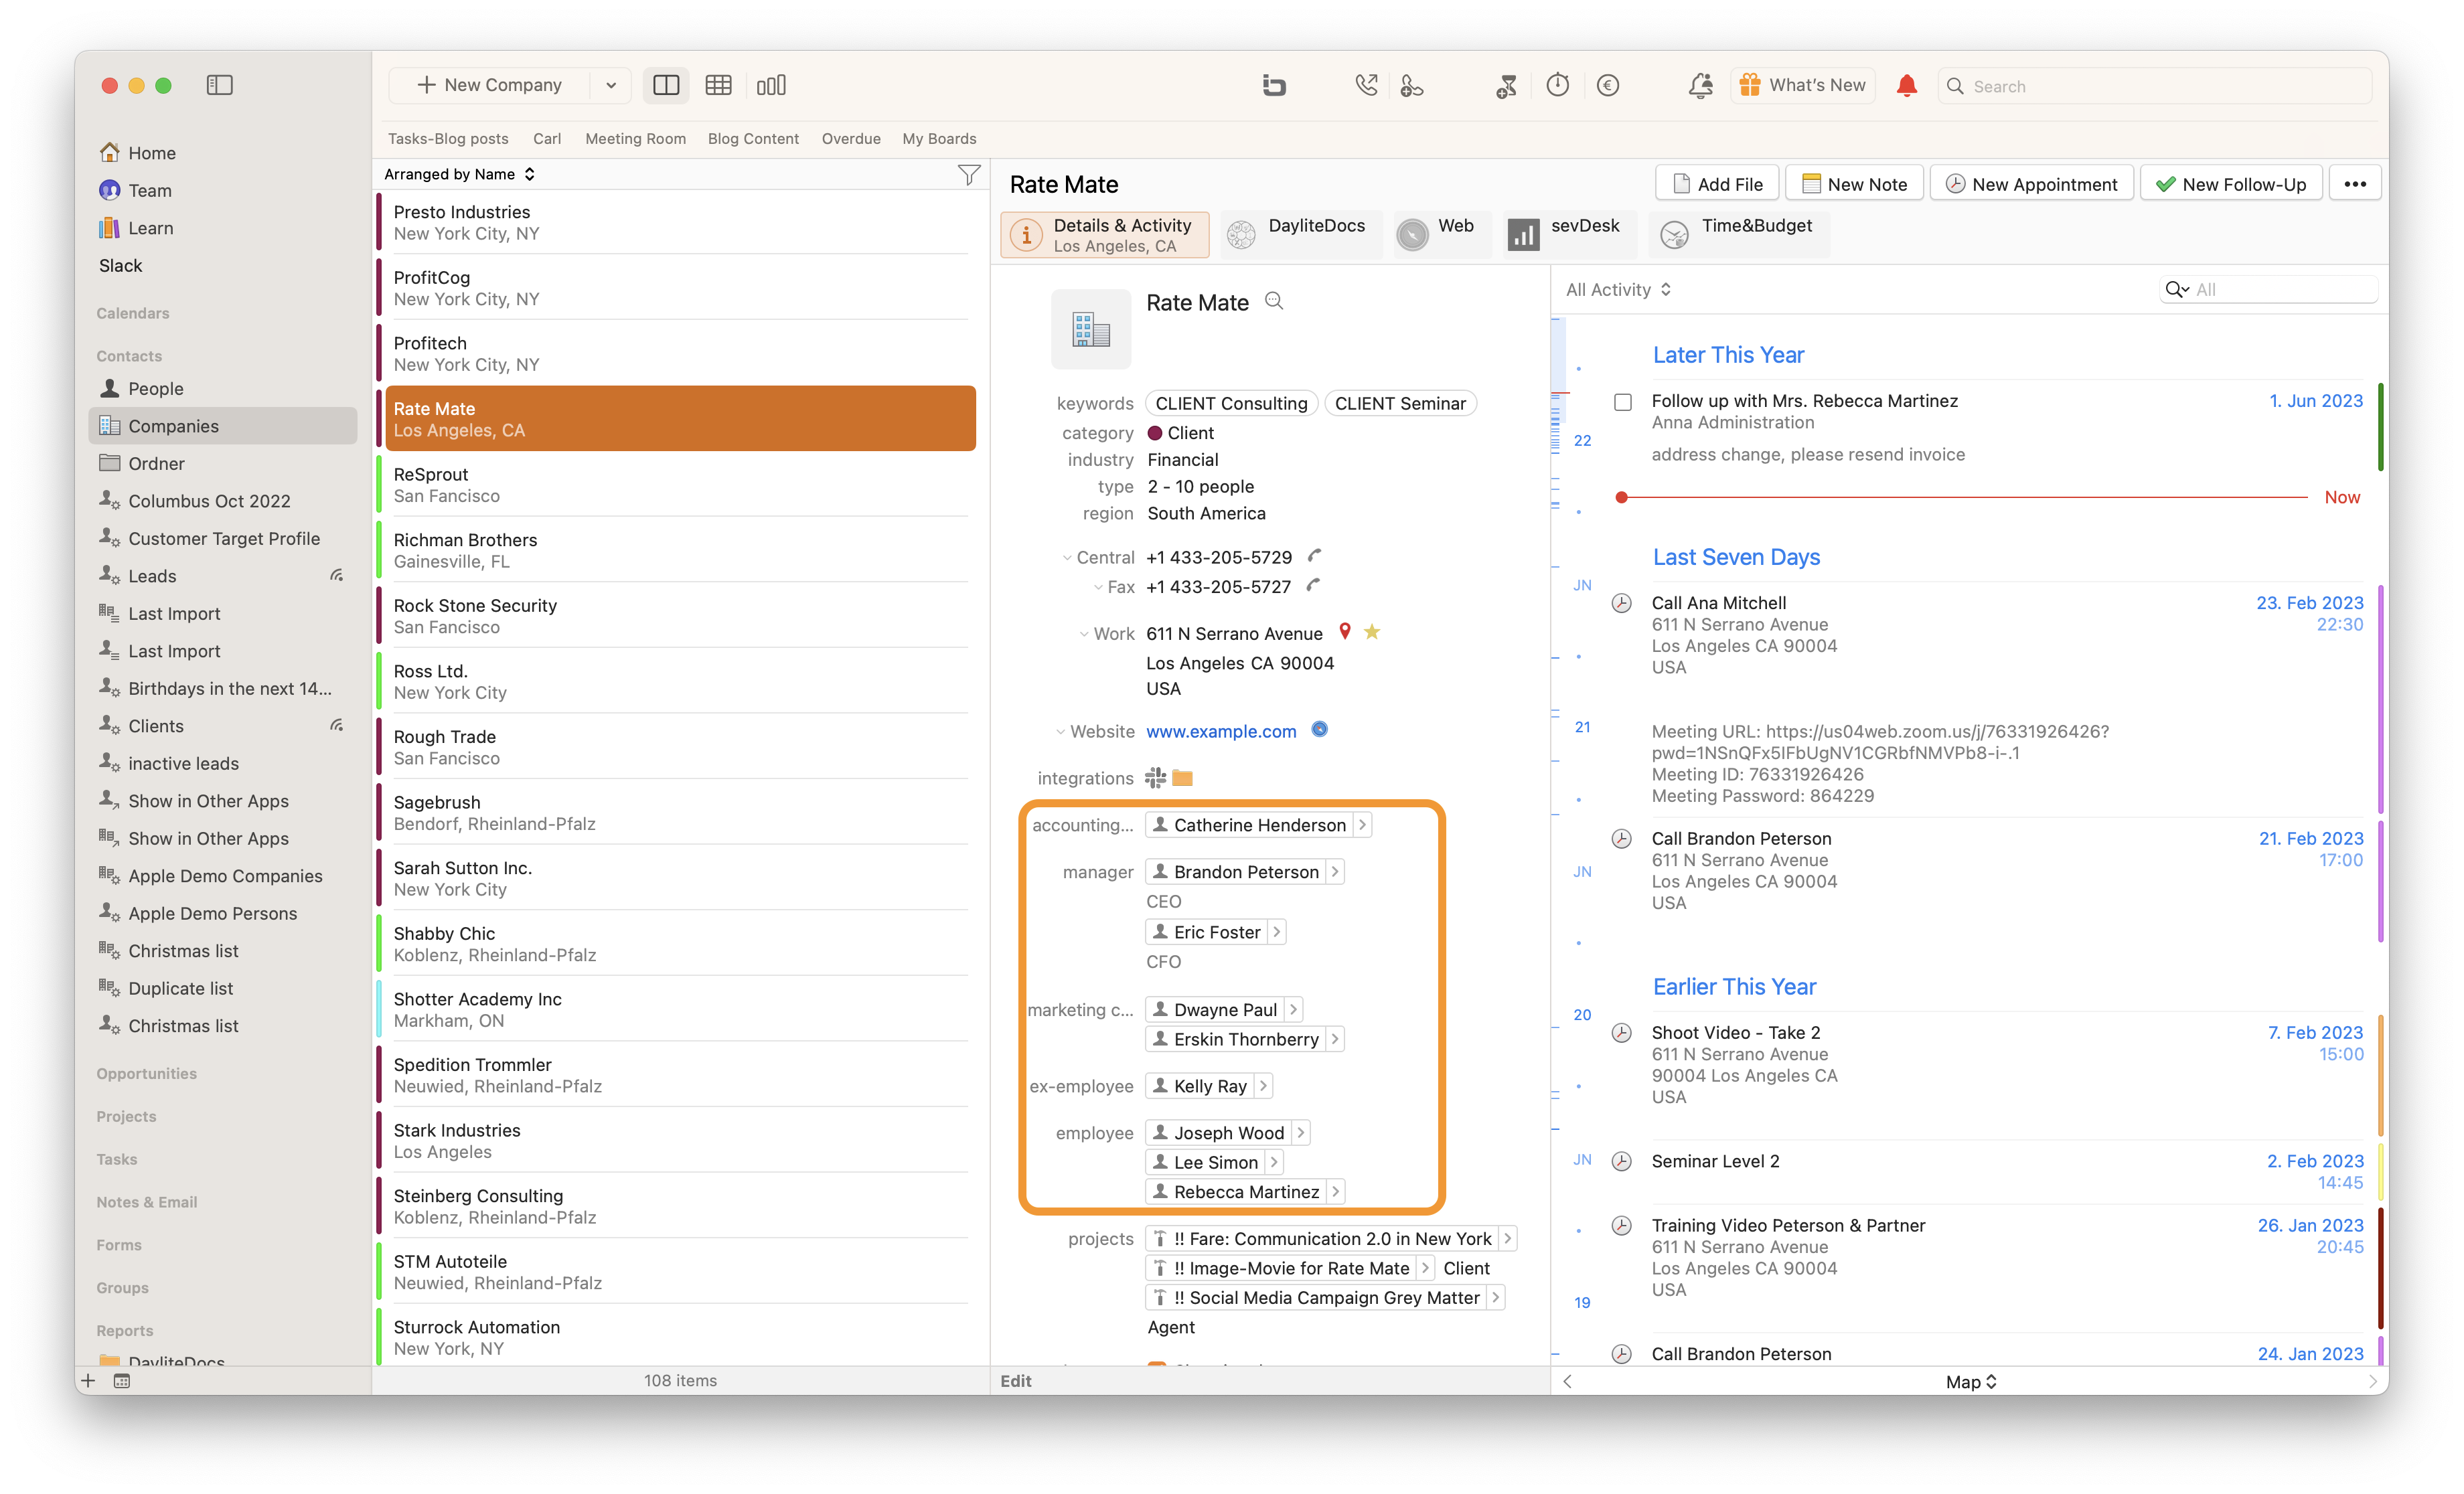Screen dimensions: 2464x1494
Task: Toggle the sidebar visibility icon
Action: click(220, 85)
